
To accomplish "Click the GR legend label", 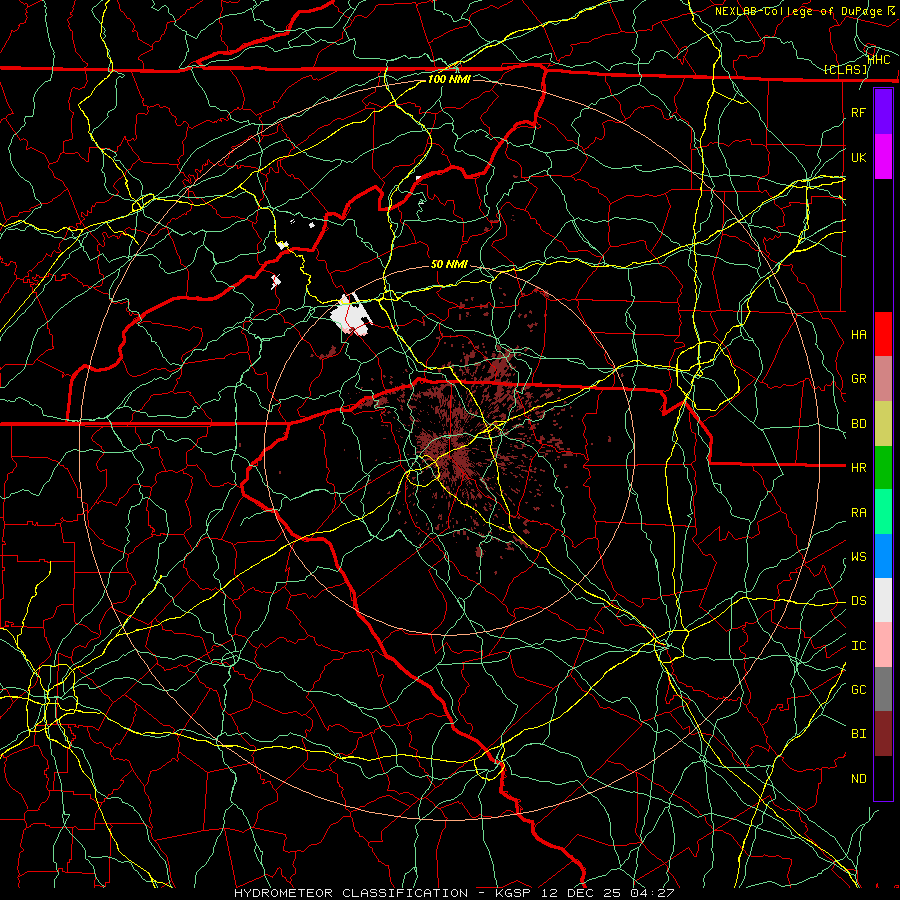I will [858, 379].
